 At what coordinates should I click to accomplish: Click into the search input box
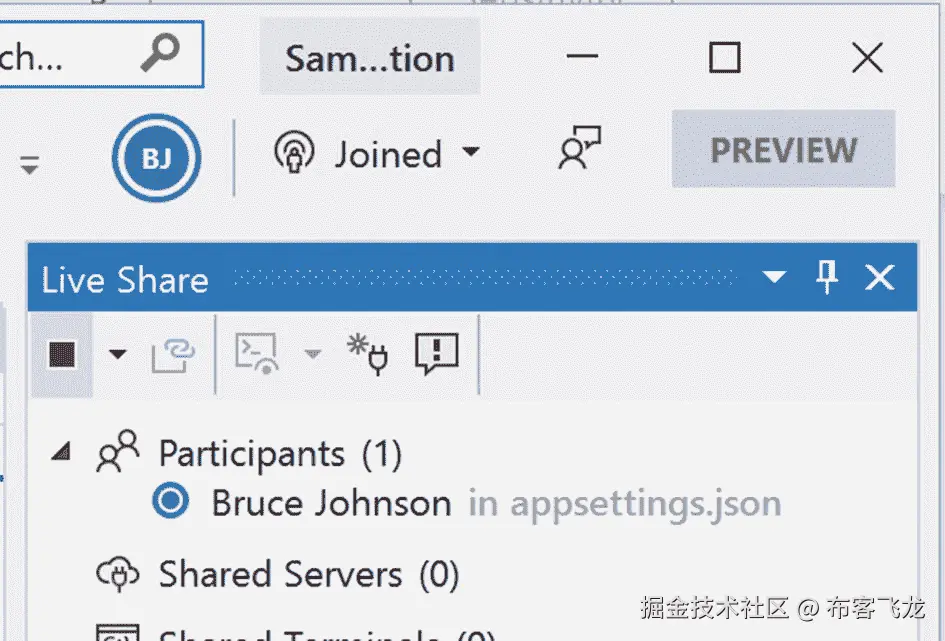pyautogui.click(x=101, y=54)
